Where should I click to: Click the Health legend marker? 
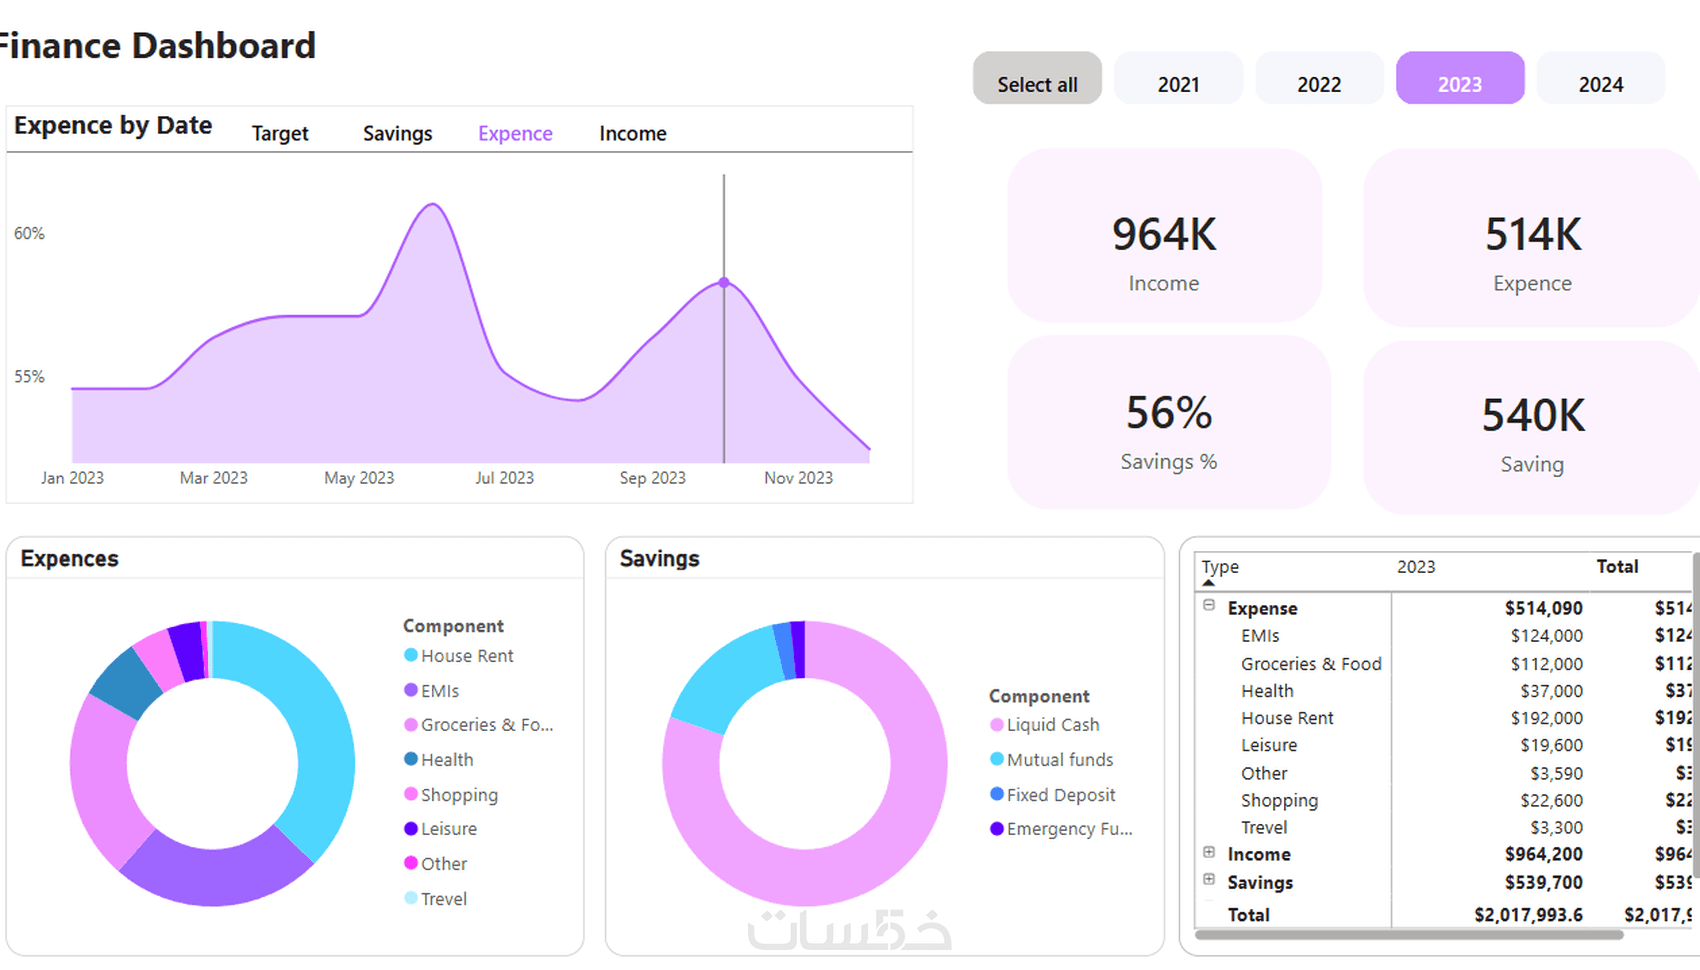click(411, 759)
